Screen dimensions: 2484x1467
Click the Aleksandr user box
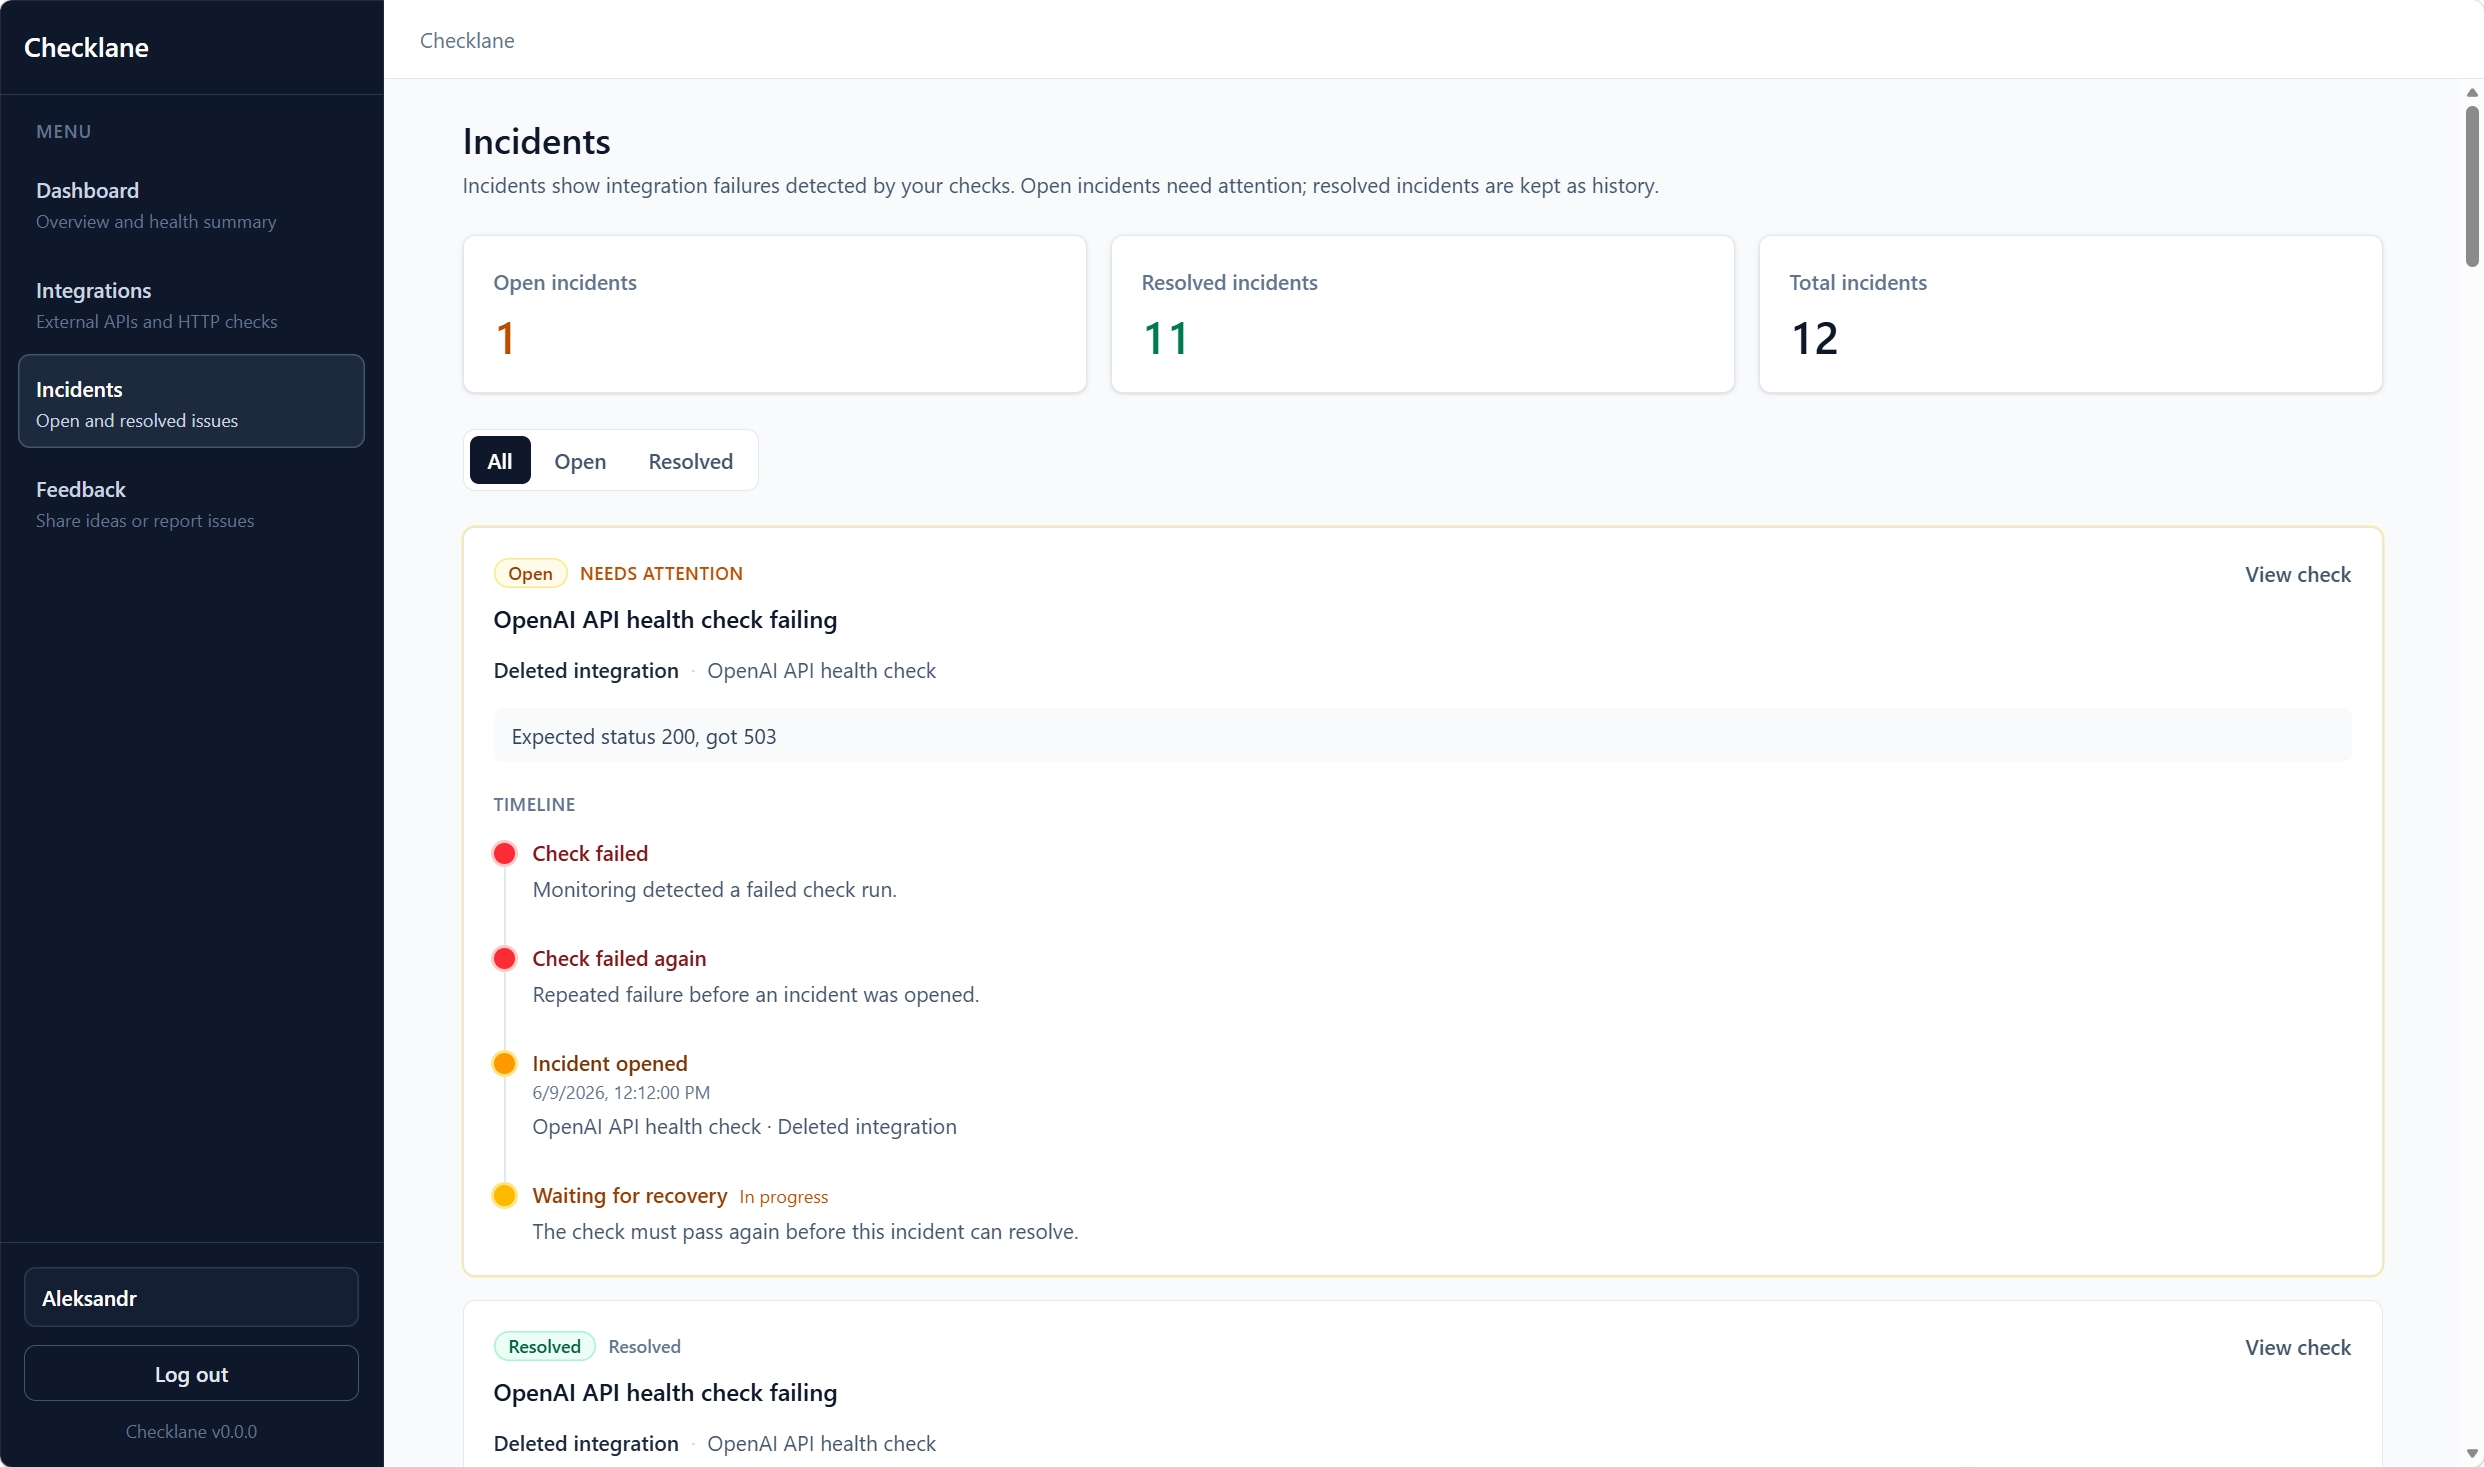pyautogui.click(x=191, y=1298)
